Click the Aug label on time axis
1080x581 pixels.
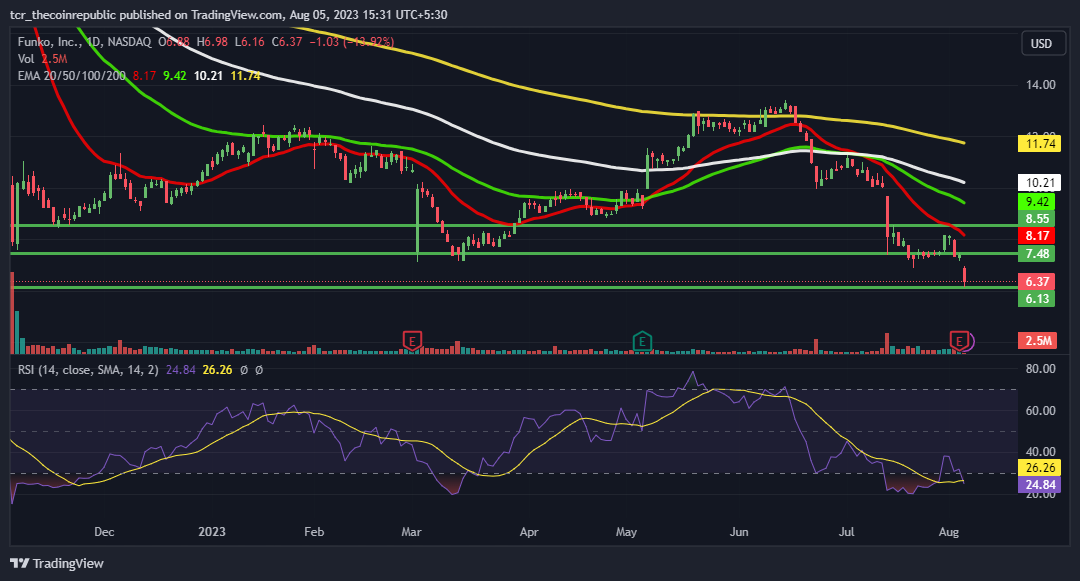tap(948, 532)
